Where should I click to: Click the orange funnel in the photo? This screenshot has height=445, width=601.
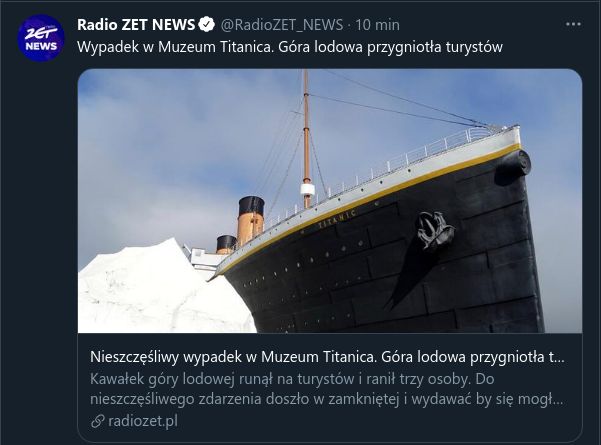(250, 220)
